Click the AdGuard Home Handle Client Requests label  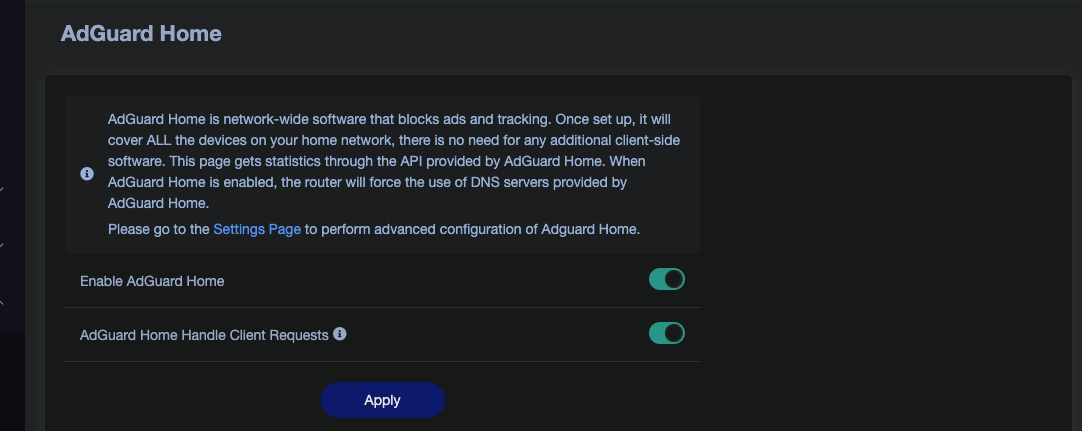click(204, 335)
